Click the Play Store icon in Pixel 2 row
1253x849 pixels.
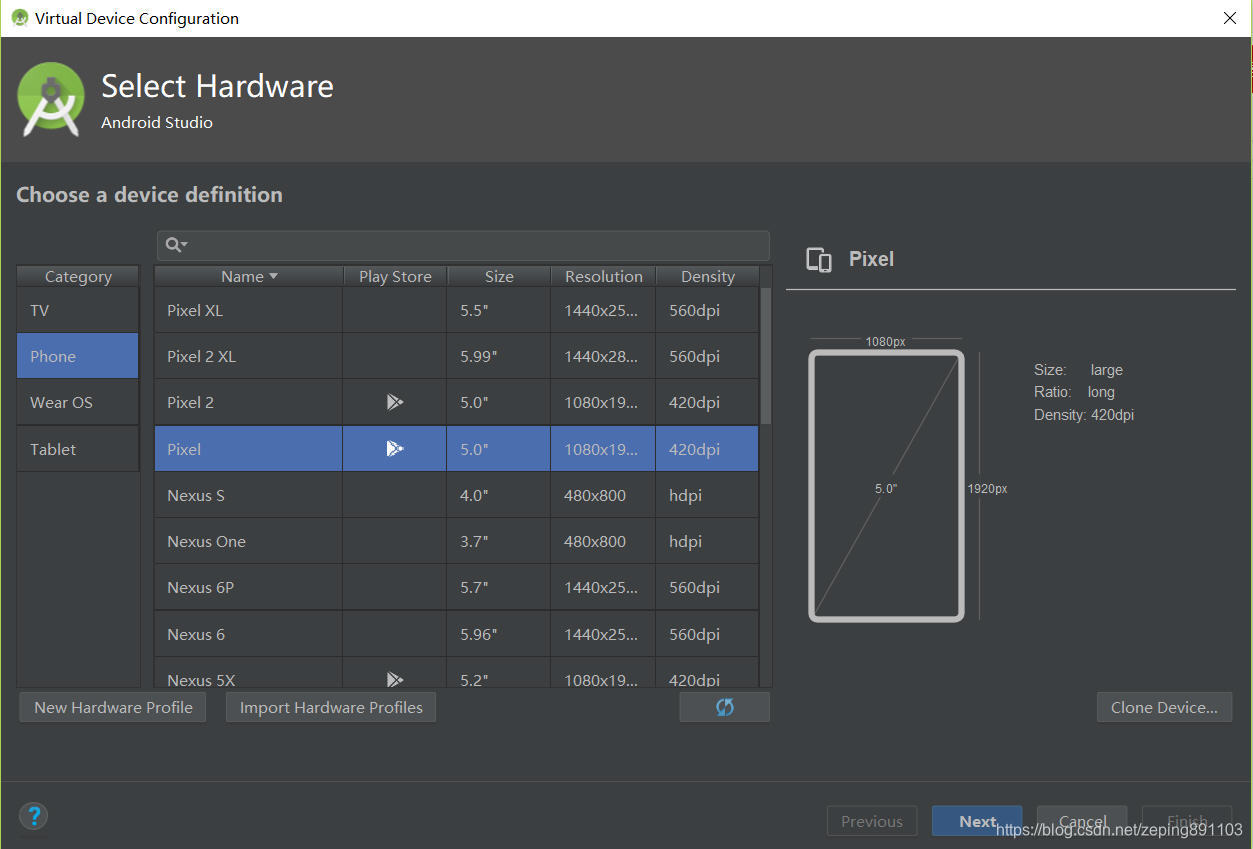pyautogui.click(x=395, y=402)
